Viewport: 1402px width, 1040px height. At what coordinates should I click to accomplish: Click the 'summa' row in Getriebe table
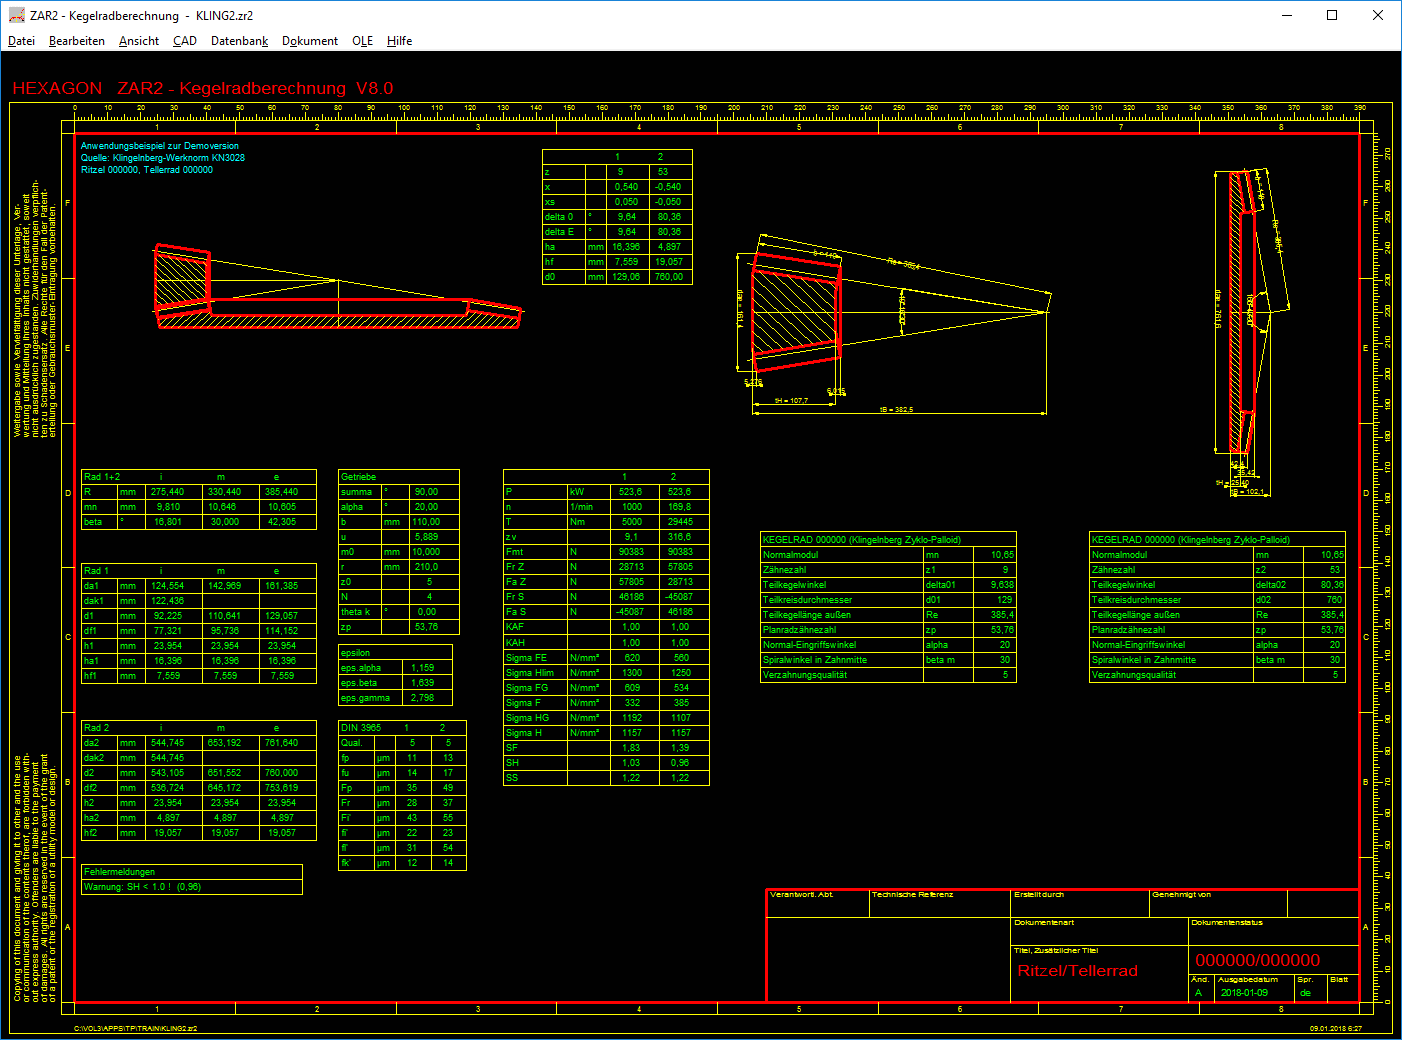[399, 492]
